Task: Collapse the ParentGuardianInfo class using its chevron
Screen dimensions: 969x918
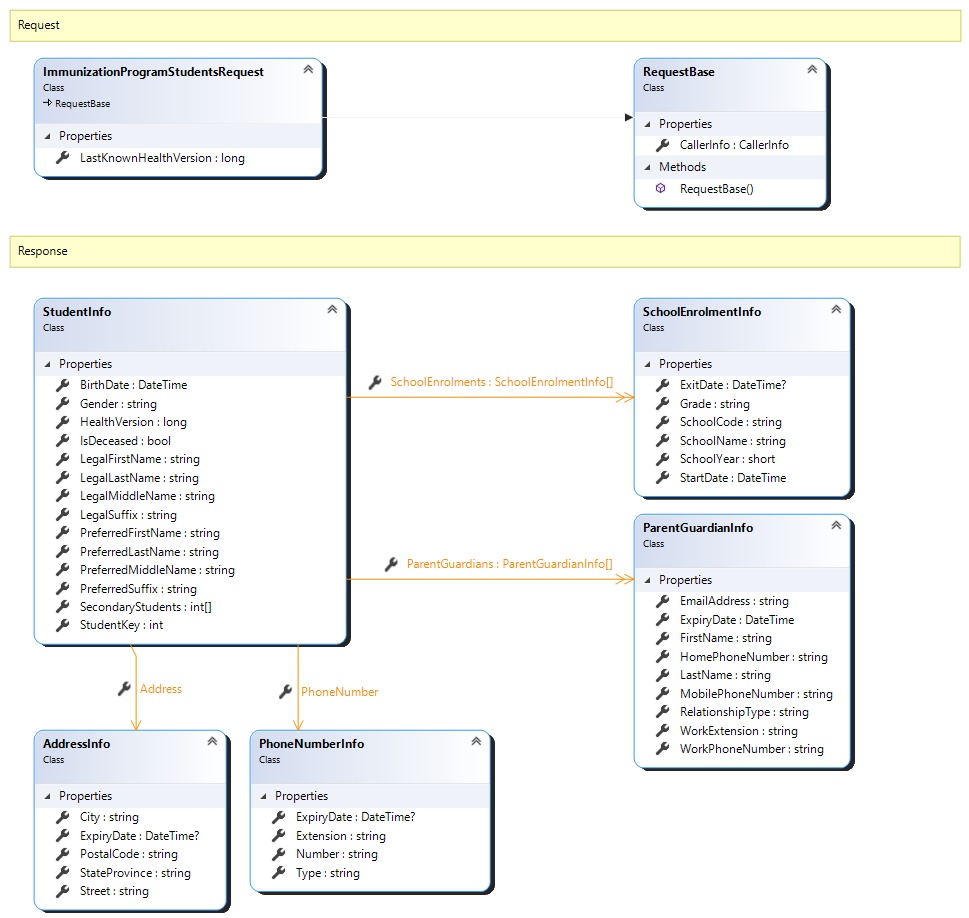Action: point(836,526)
